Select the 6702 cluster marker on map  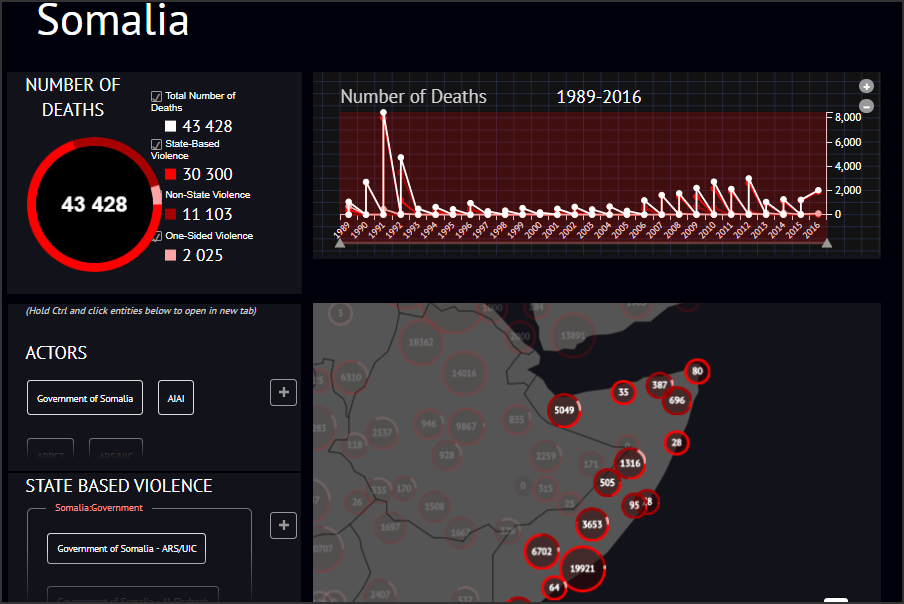542,551
